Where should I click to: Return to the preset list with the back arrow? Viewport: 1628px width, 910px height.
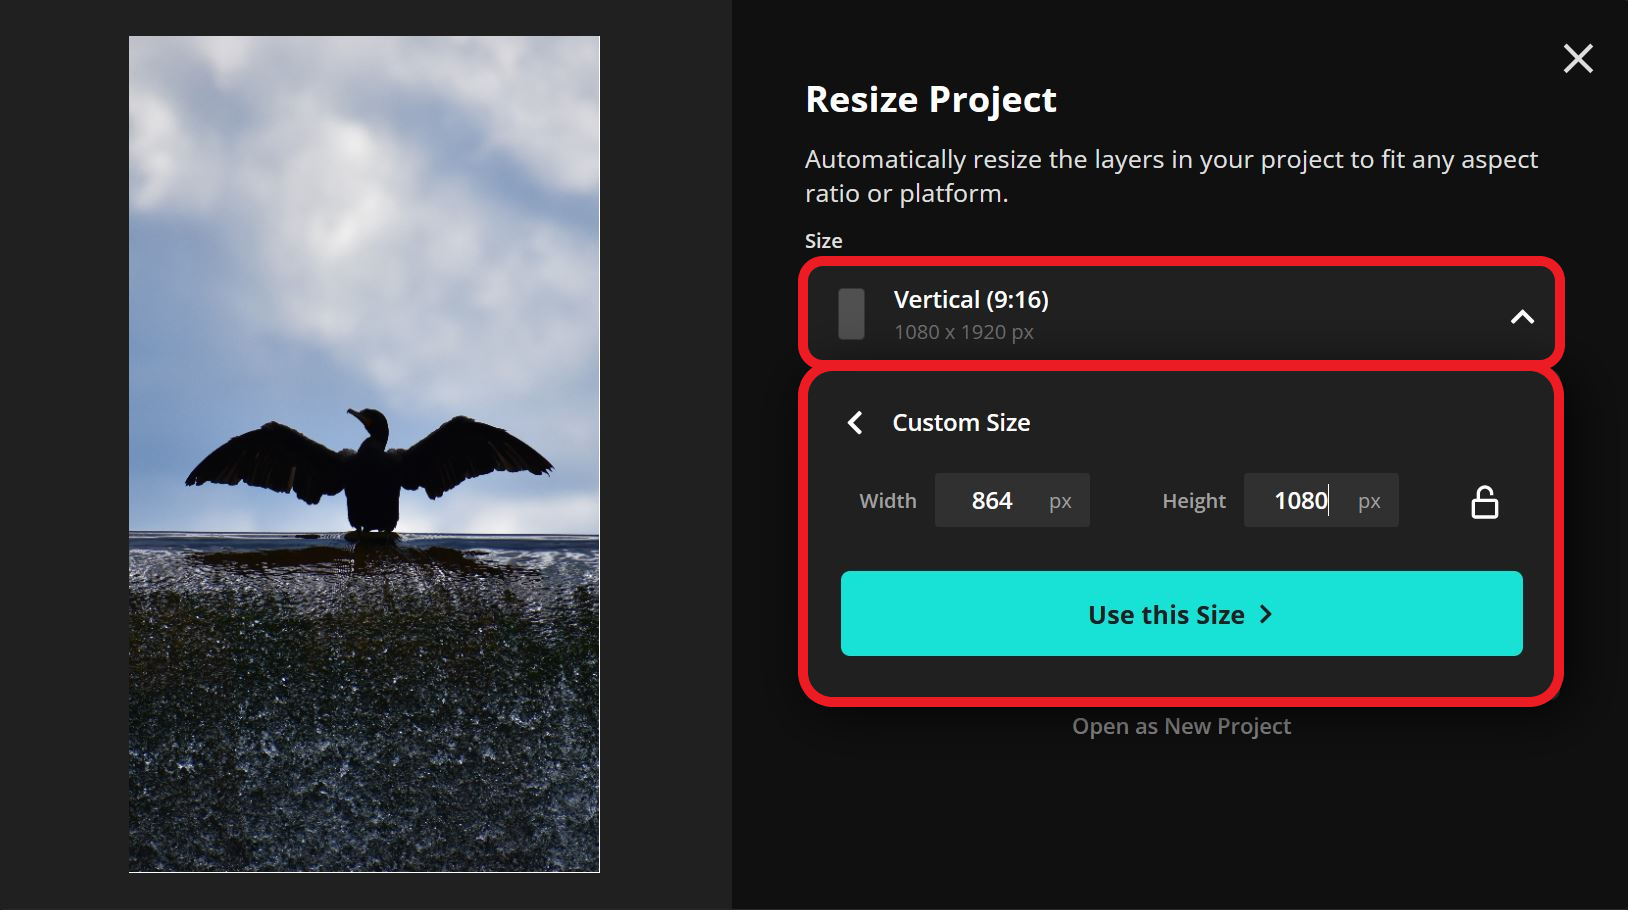coord(856,423)
